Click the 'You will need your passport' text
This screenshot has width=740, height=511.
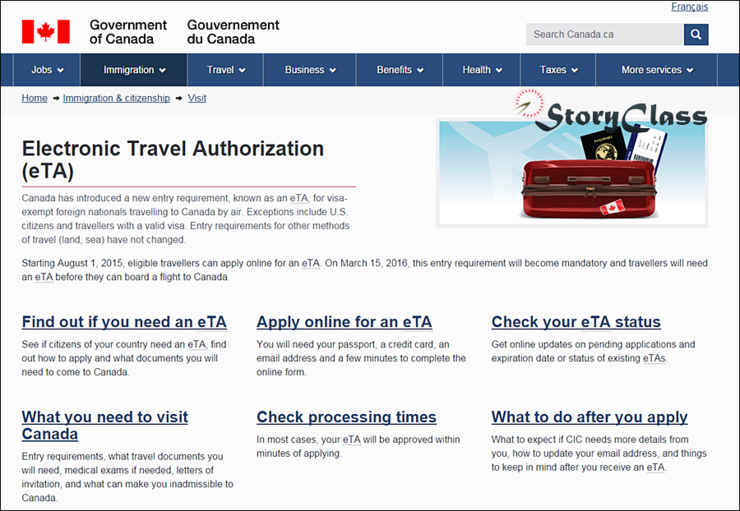pyautogui.click(x=361, y=358)
